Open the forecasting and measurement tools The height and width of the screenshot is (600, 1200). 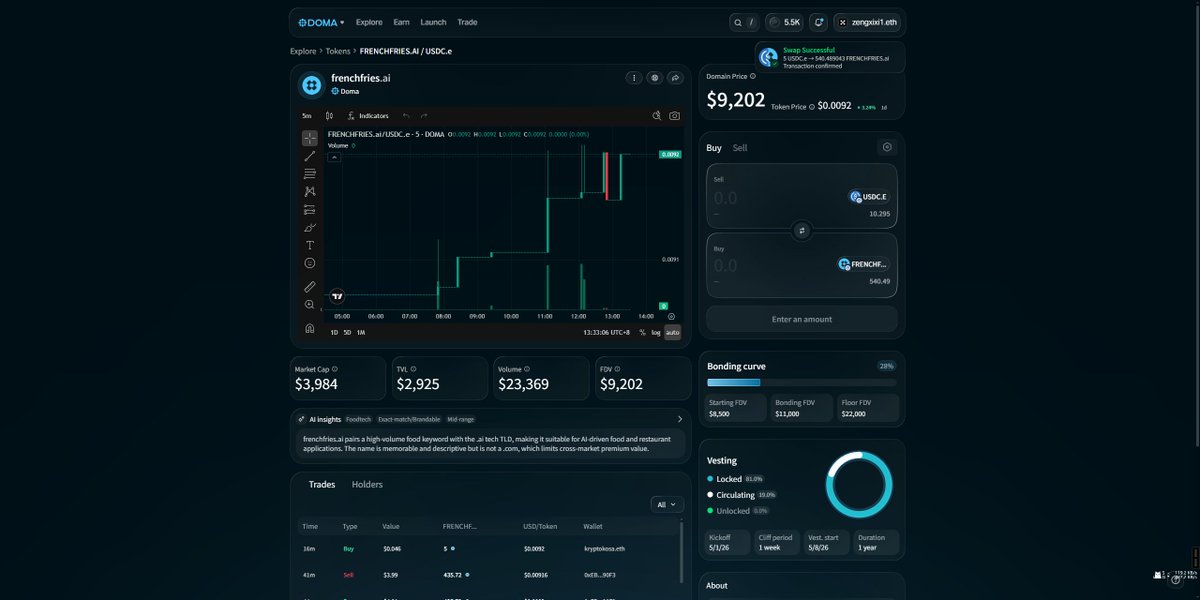point(310,209)
